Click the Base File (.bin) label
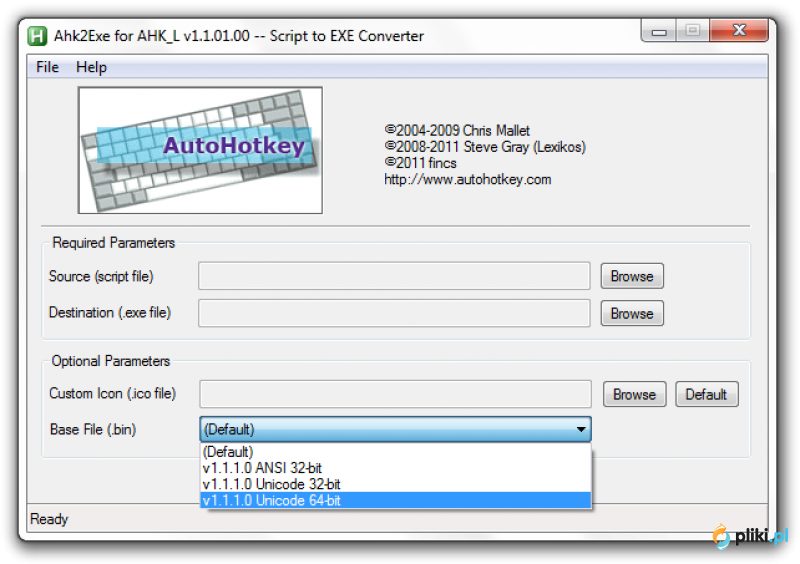Image resolution: width=800 pixels, height=564 pixels. coord(93,430)
